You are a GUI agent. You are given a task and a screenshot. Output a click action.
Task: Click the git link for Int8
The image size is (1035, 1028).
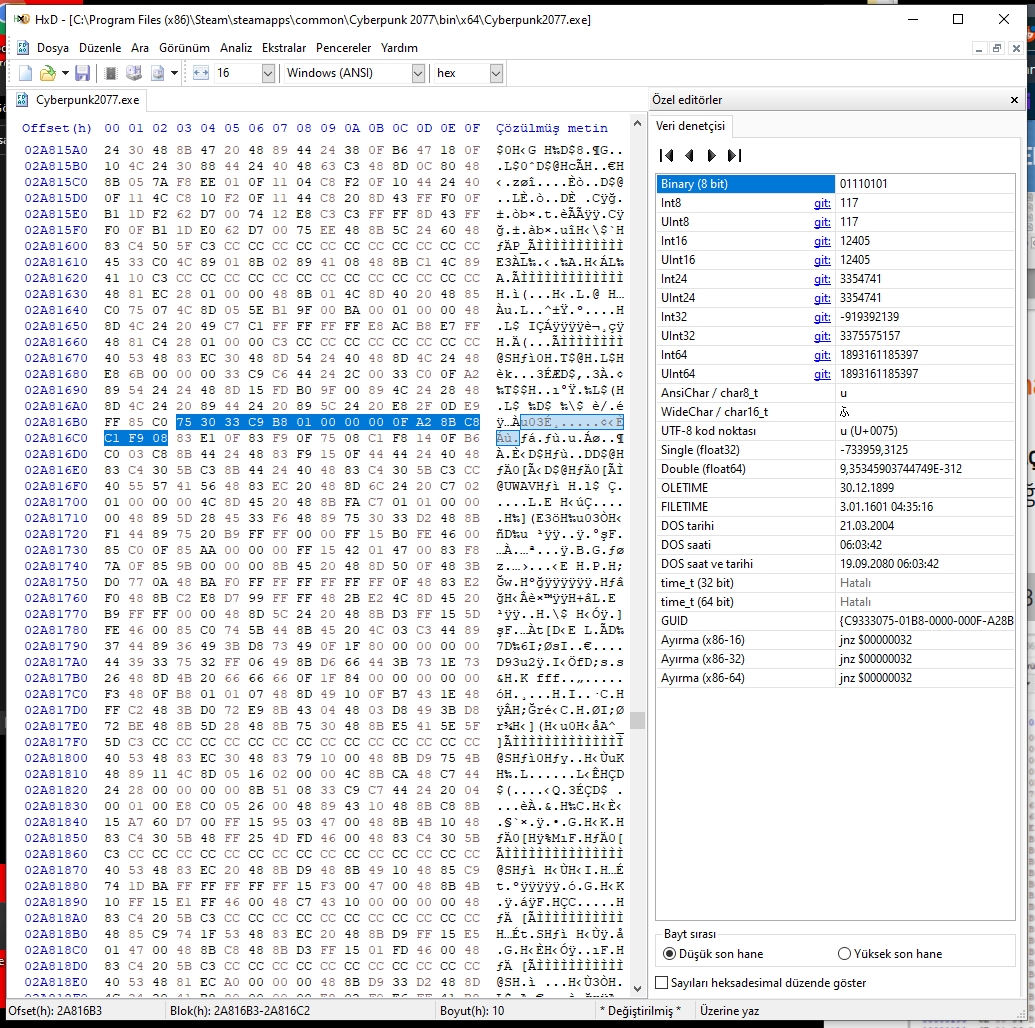(x=822, y=203)
